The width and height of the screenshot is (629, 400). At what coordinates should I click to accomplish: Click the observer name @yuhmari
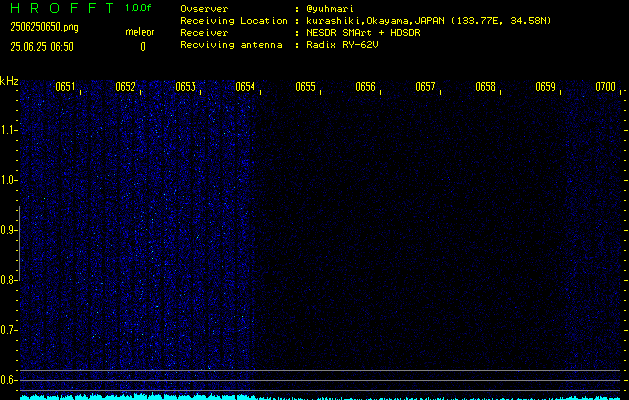click(330, 9)
